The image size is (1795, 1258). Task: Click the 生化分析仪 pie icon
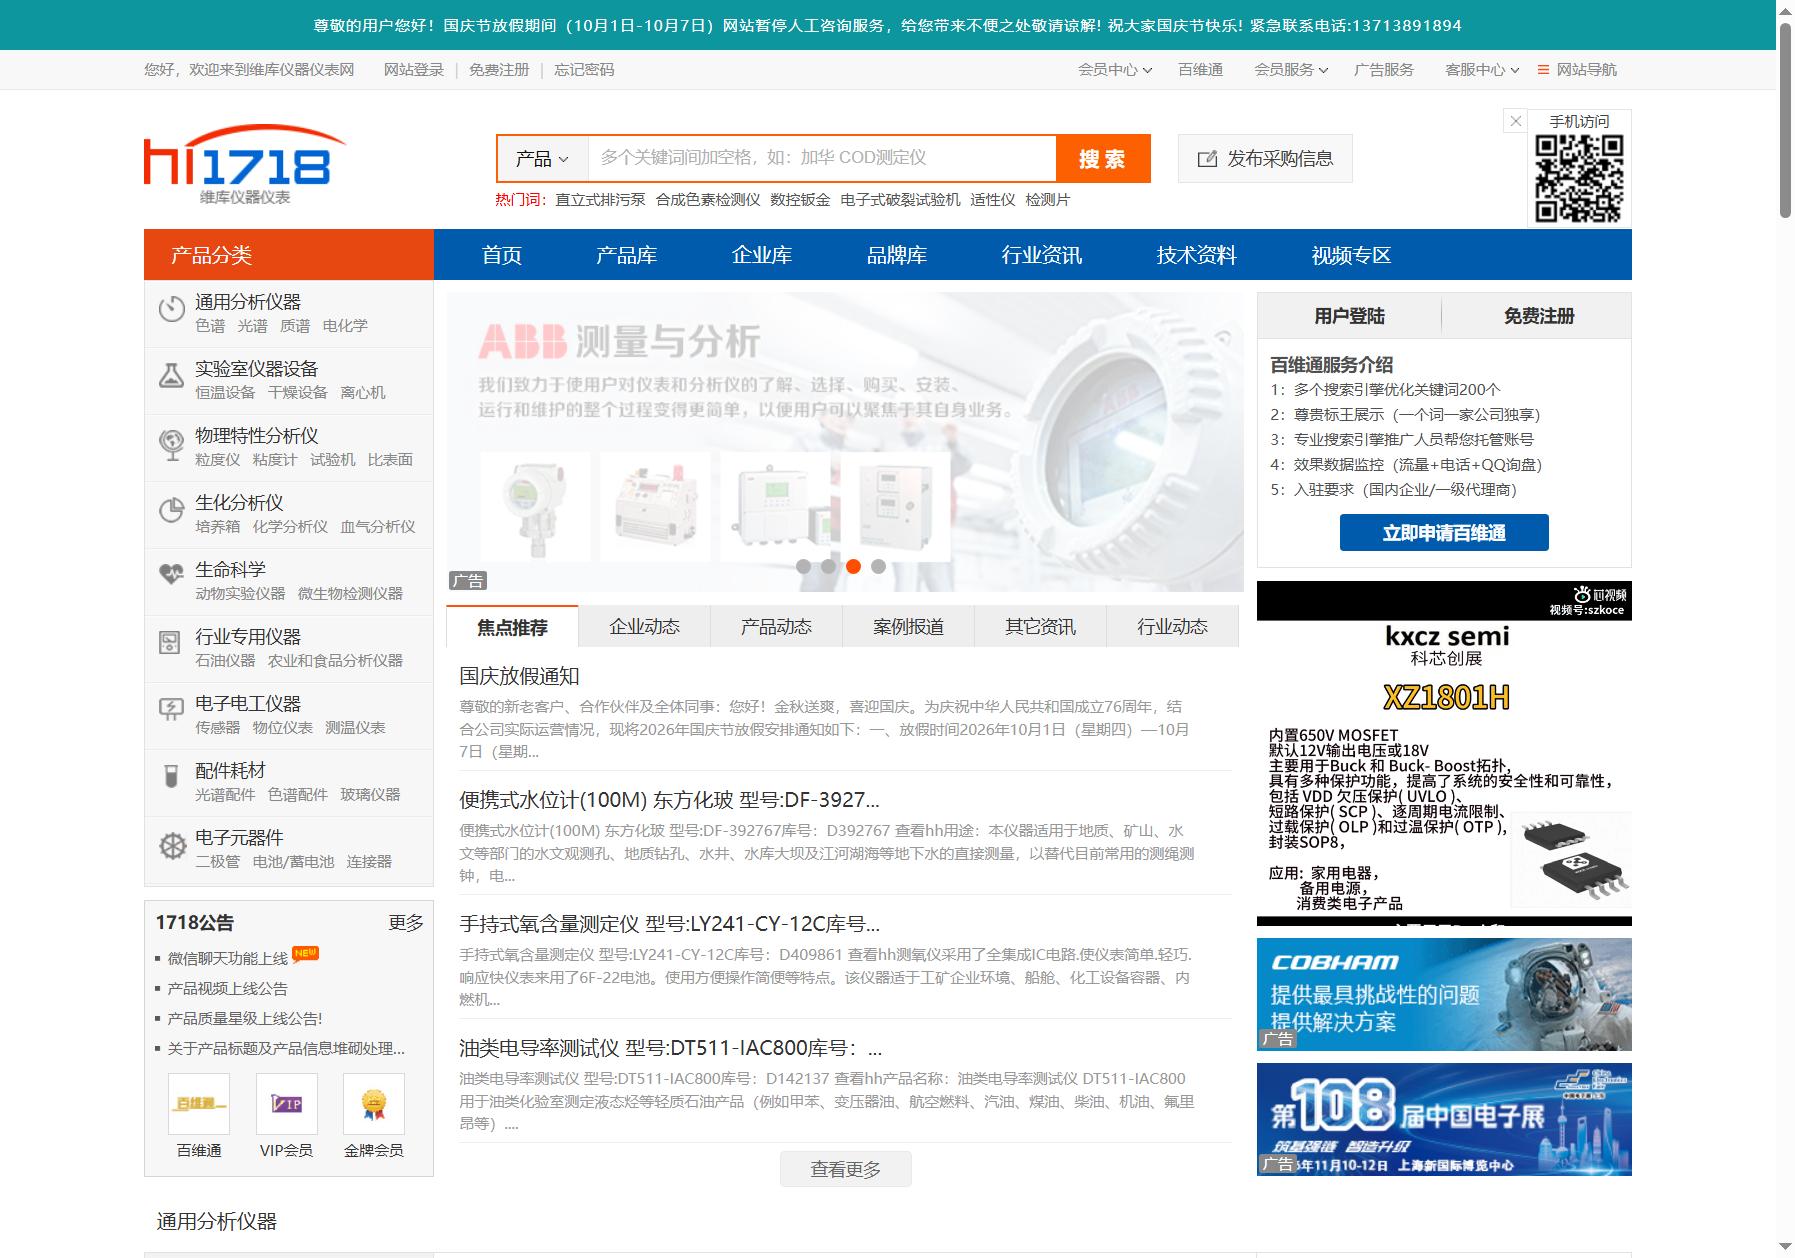tap(172, 510)
